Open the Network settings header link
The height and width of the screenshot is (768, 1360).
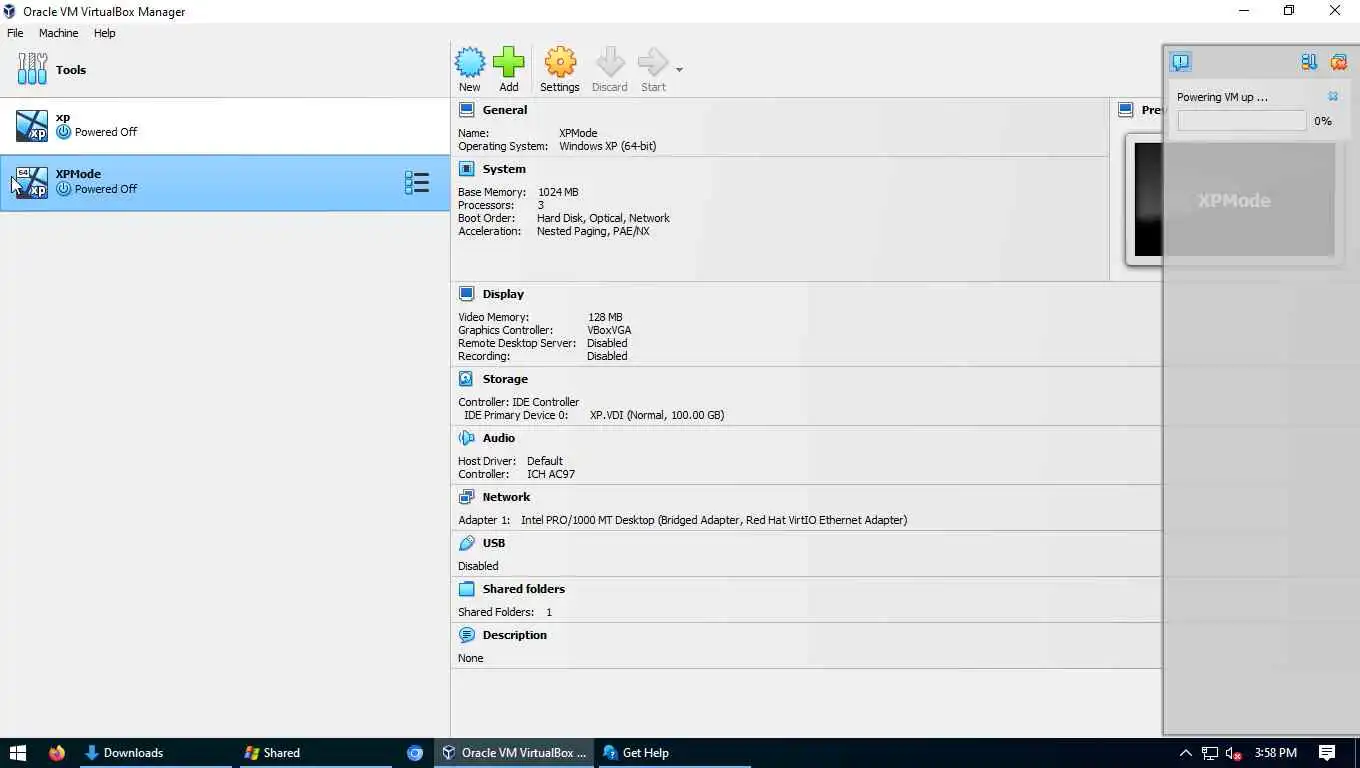506,497
